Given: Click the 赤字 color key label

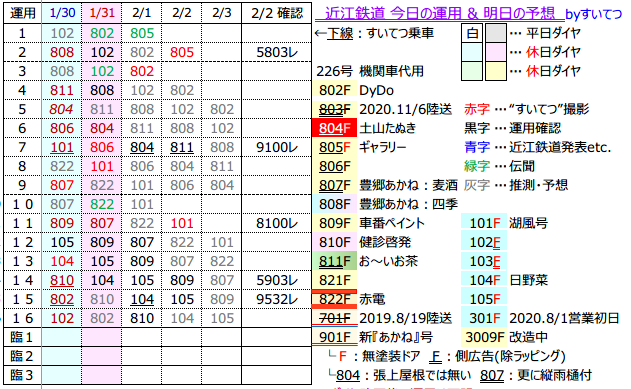Looking at the screenshot, I should click(477, 109).
